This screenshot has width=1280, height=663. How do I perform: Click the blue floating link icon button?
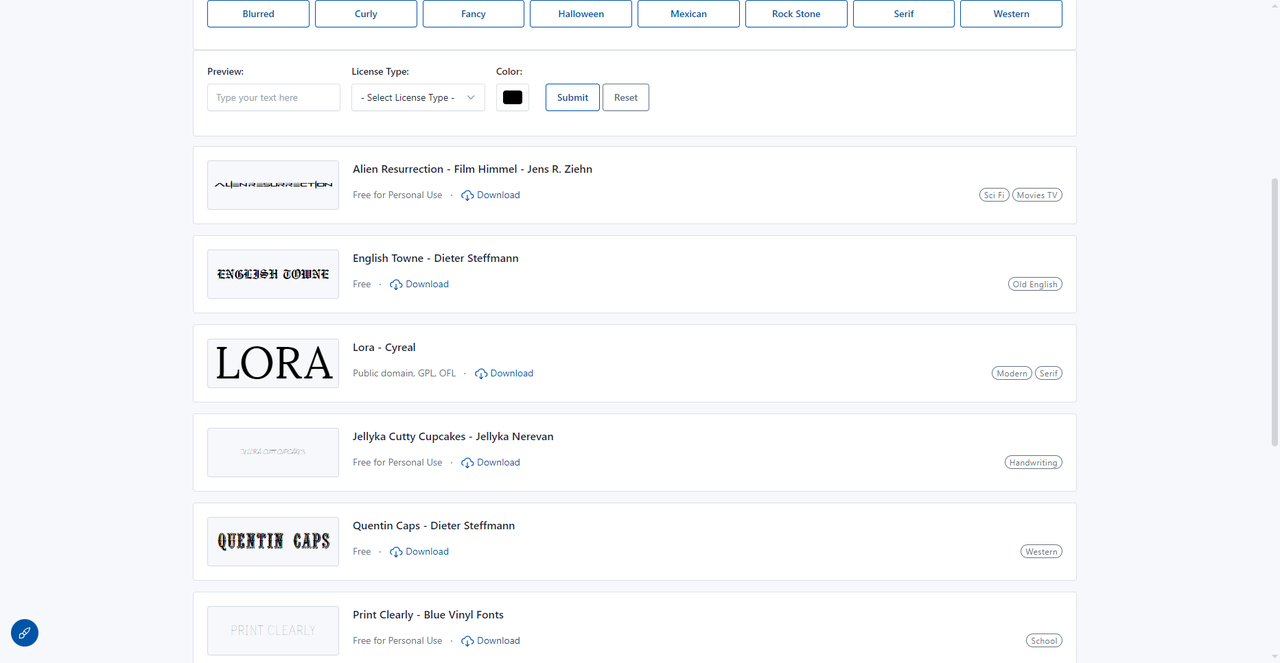click(x=25, y=632)
